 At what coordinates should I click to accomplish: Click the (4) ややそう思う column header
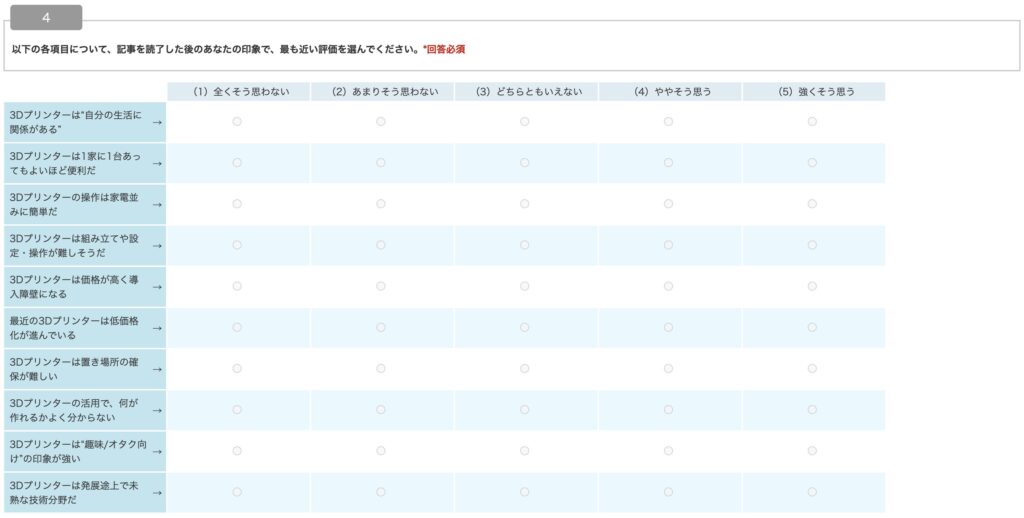(669, 91)
